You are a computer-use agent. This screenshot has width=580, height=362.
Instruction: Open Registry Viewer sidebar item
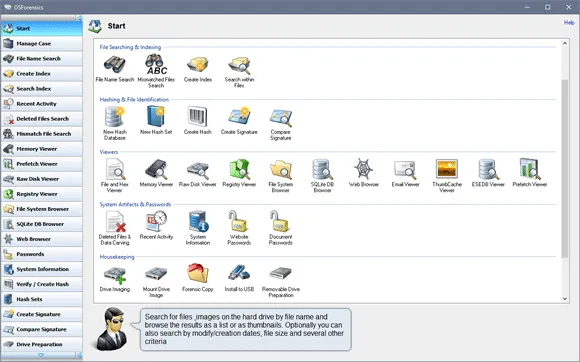point(41,194)
